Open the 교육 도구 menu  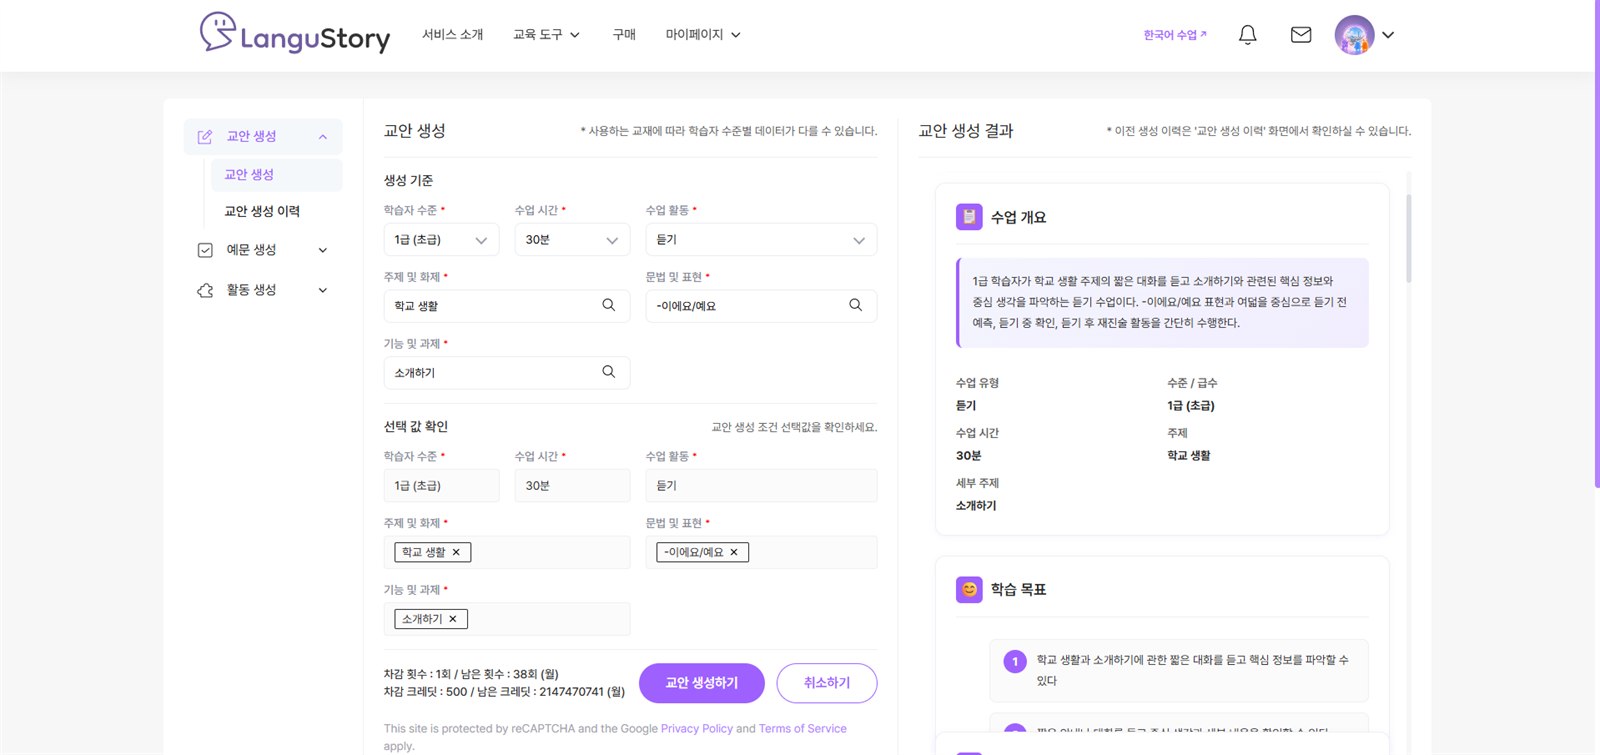(x=546, y=35)
